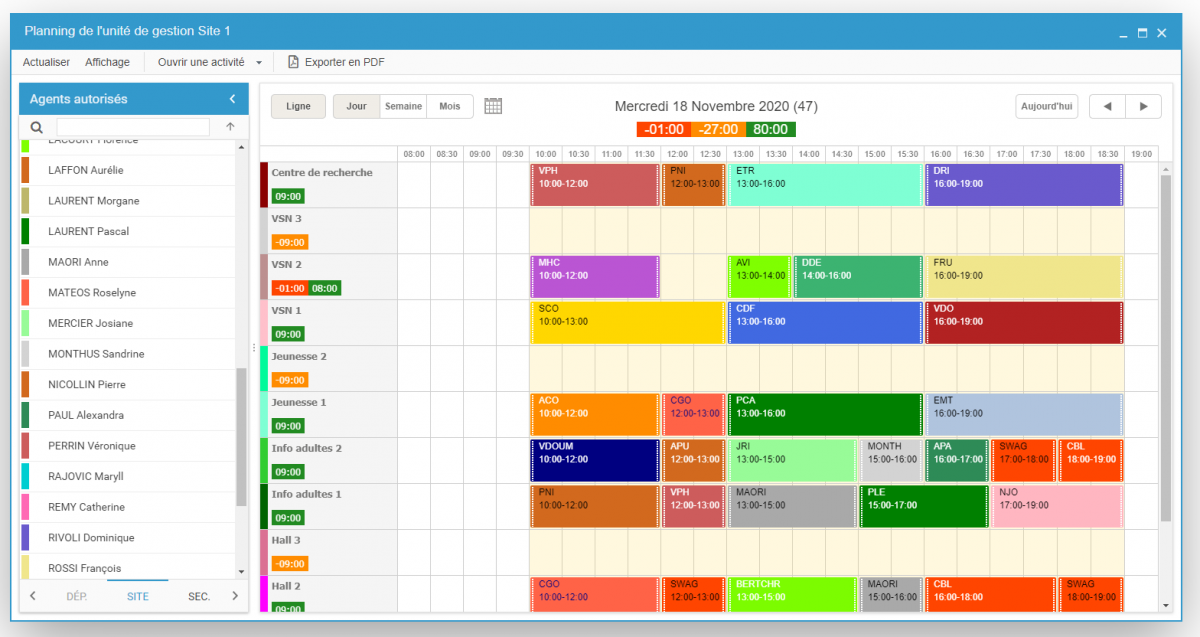Screen dimensions: 1200x637
Task: Click the color swatch of RAJOVIC Maryll
Action: (25, 476)
